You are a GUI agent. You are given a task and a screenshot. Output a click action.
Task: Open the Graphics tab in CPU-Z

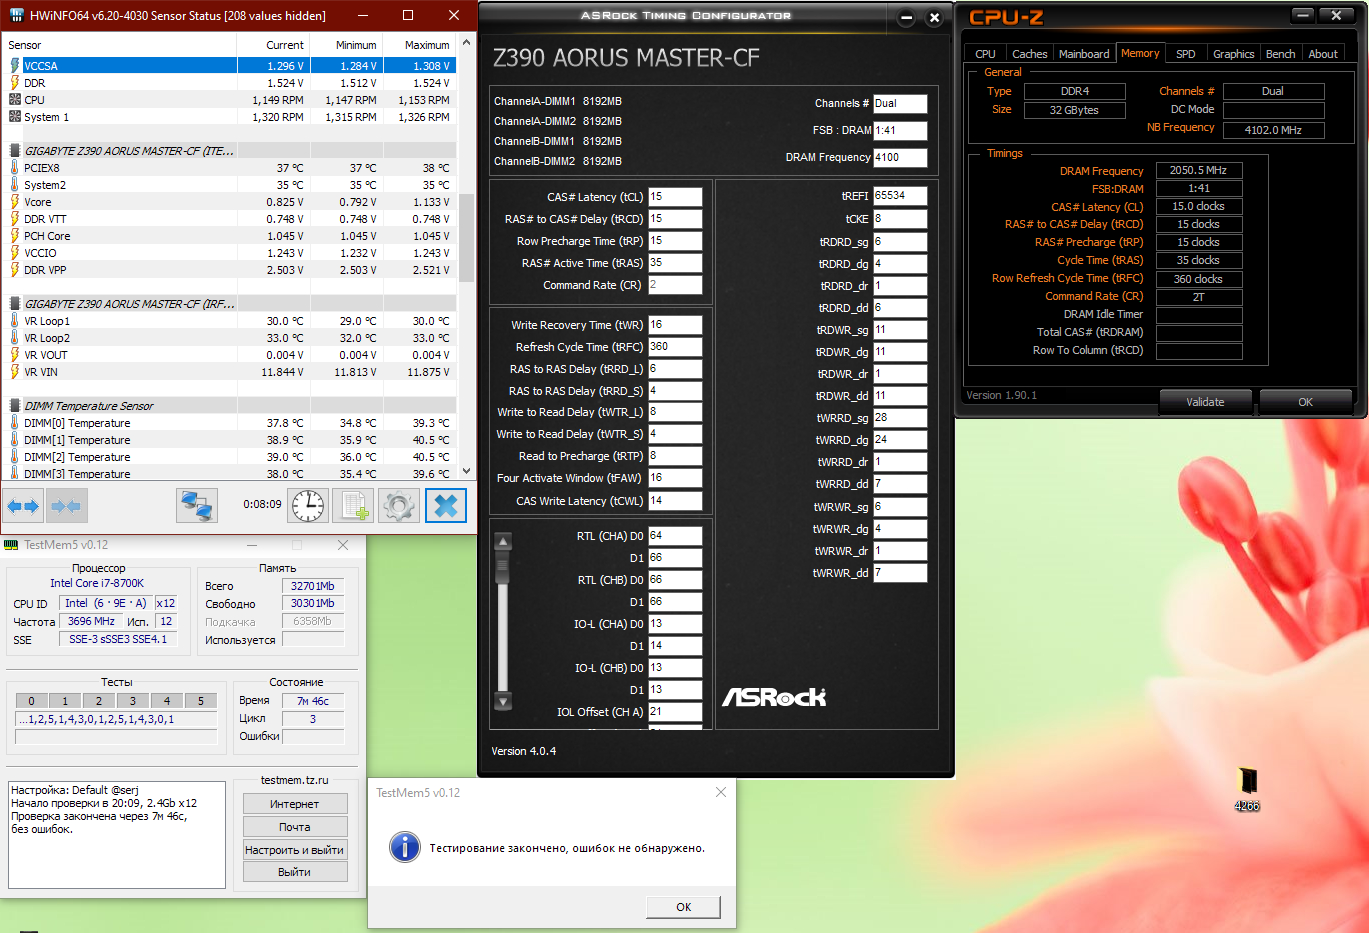(1233, 54)
